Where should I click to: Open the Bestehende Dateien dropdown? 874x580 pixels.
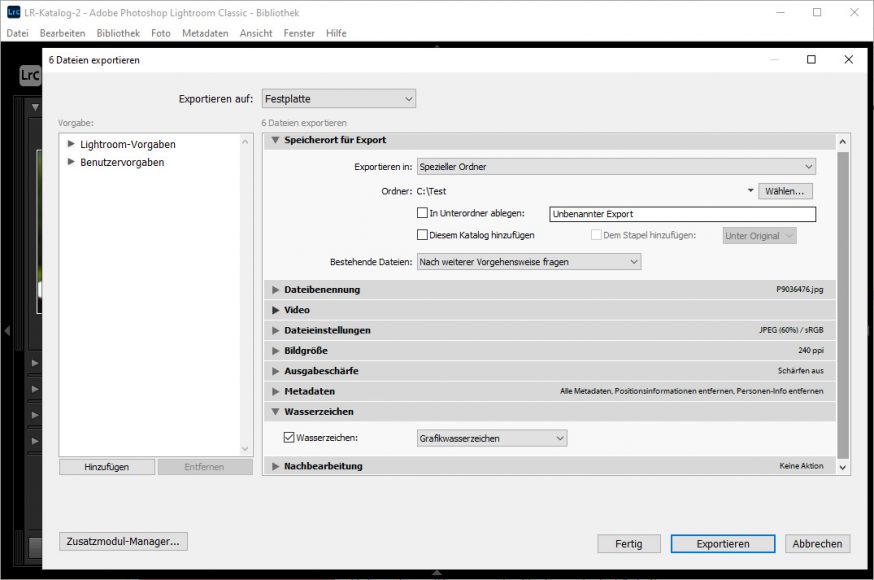(528, 262)
